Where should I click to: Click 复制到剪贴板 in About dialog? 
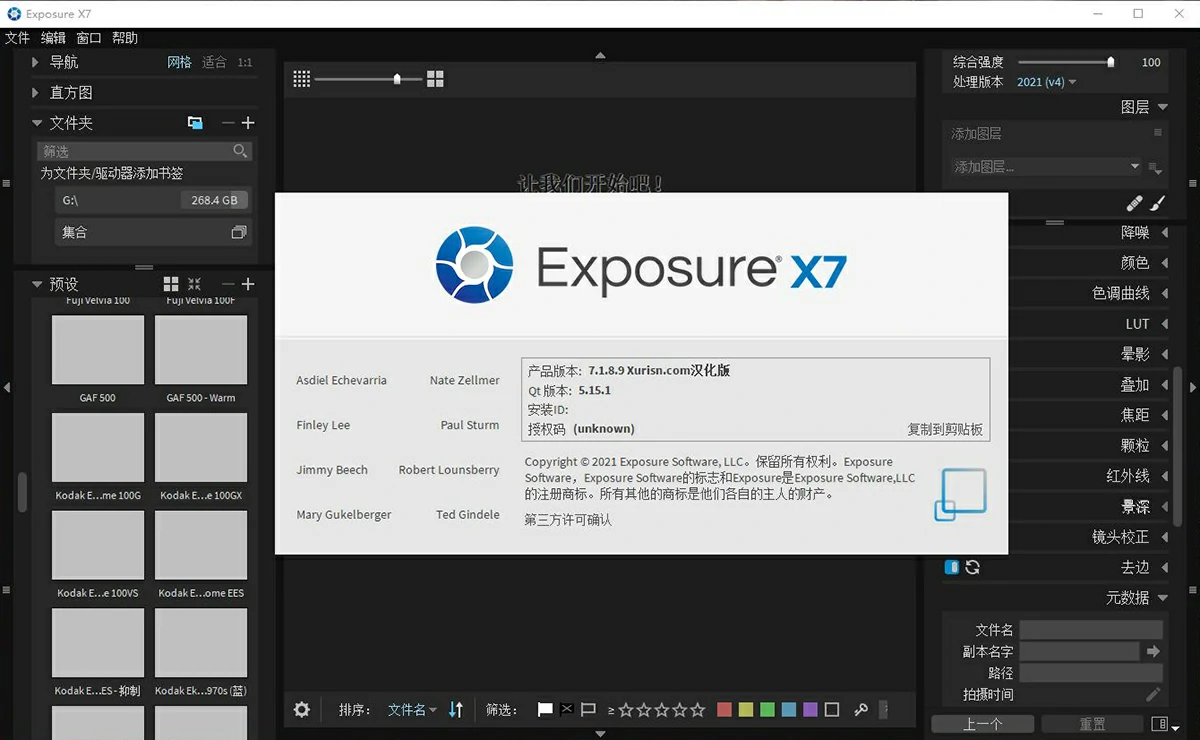[945, 429]
